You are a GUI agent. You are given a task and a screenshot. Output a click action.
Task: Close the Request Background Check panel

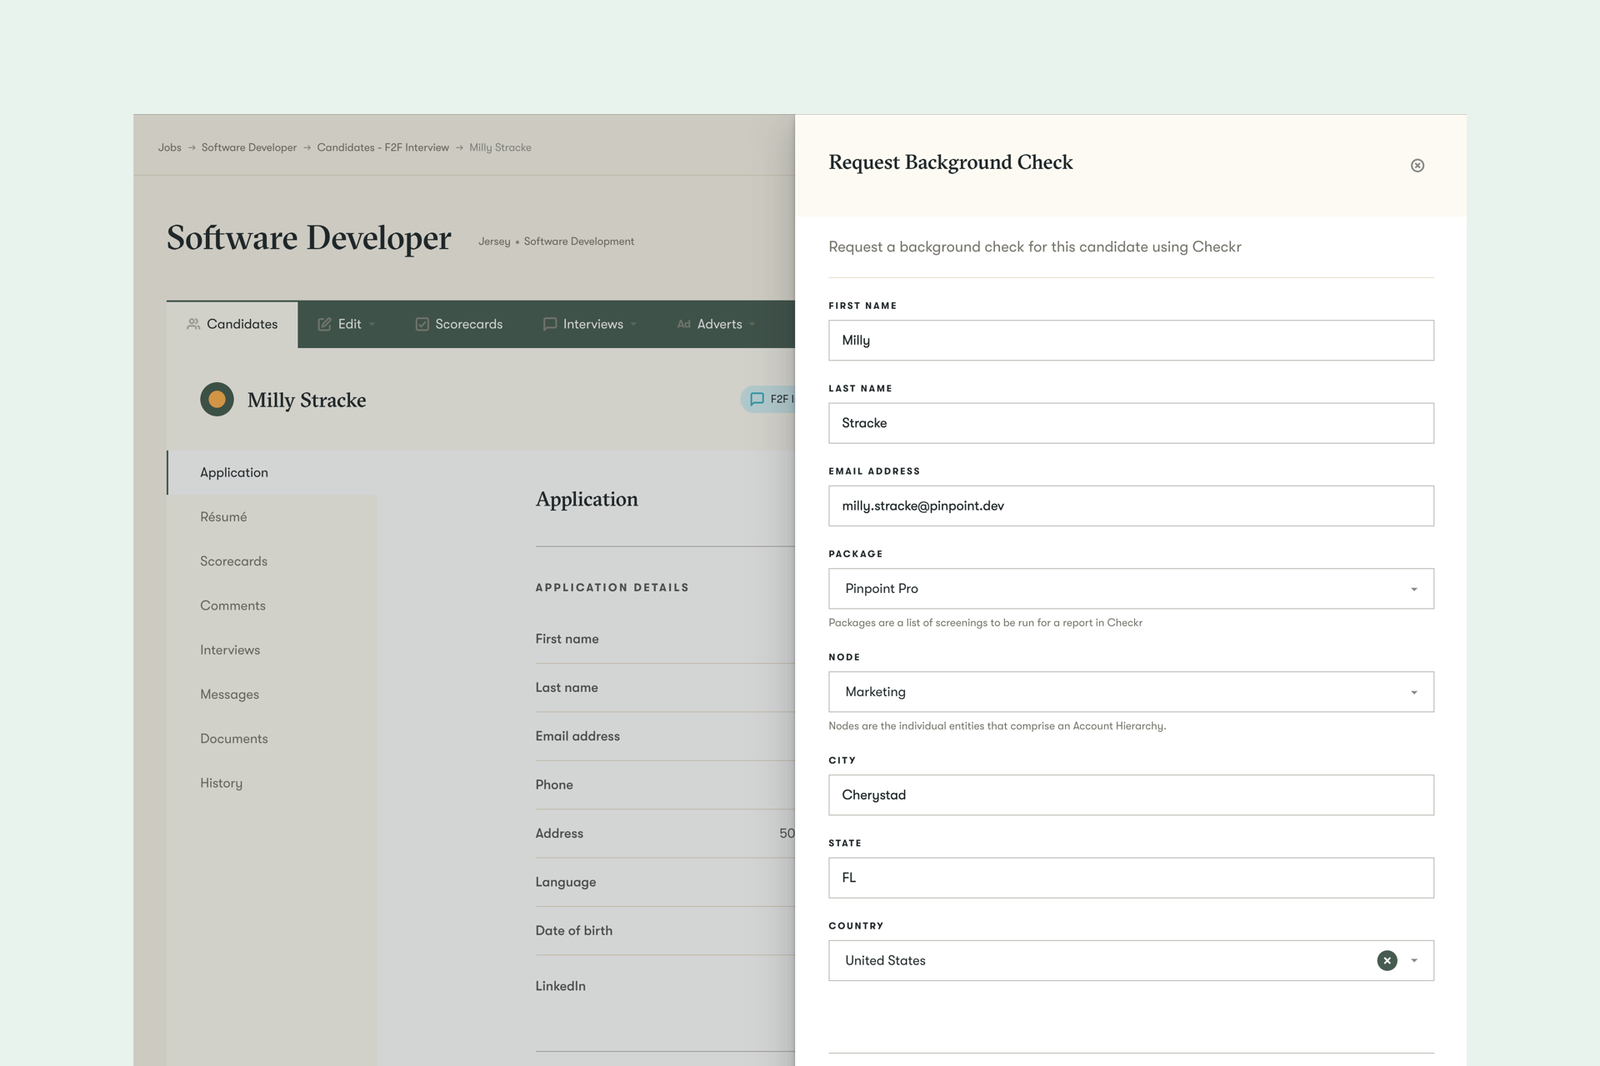(x=1417, y=166)
